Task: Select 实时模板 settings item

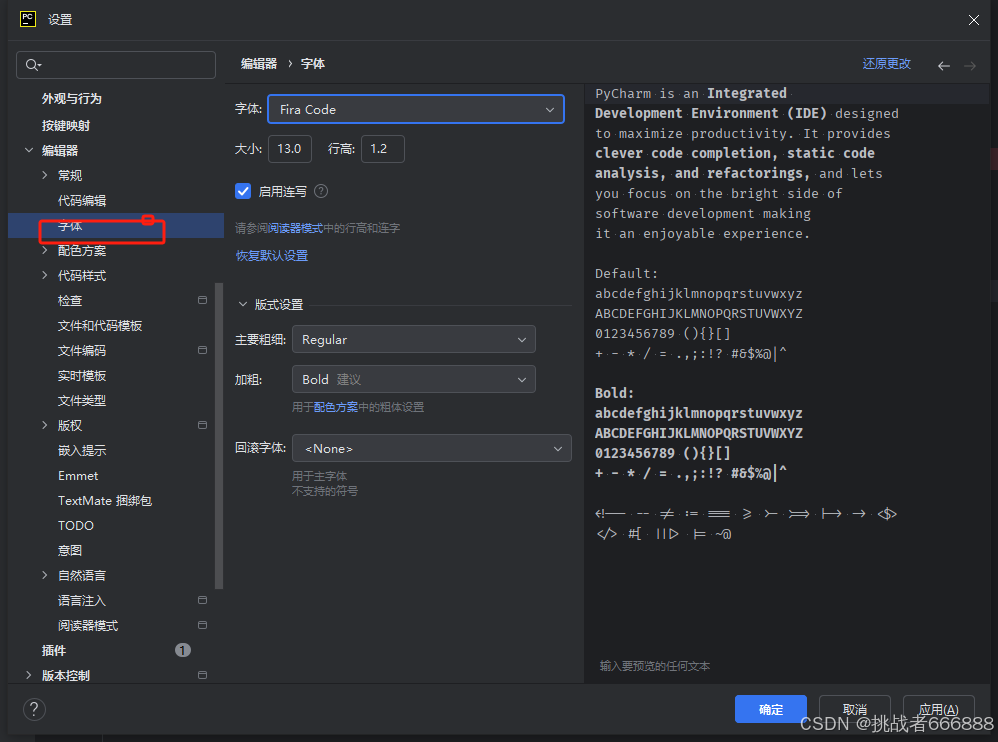Action: tap(81, 375)
